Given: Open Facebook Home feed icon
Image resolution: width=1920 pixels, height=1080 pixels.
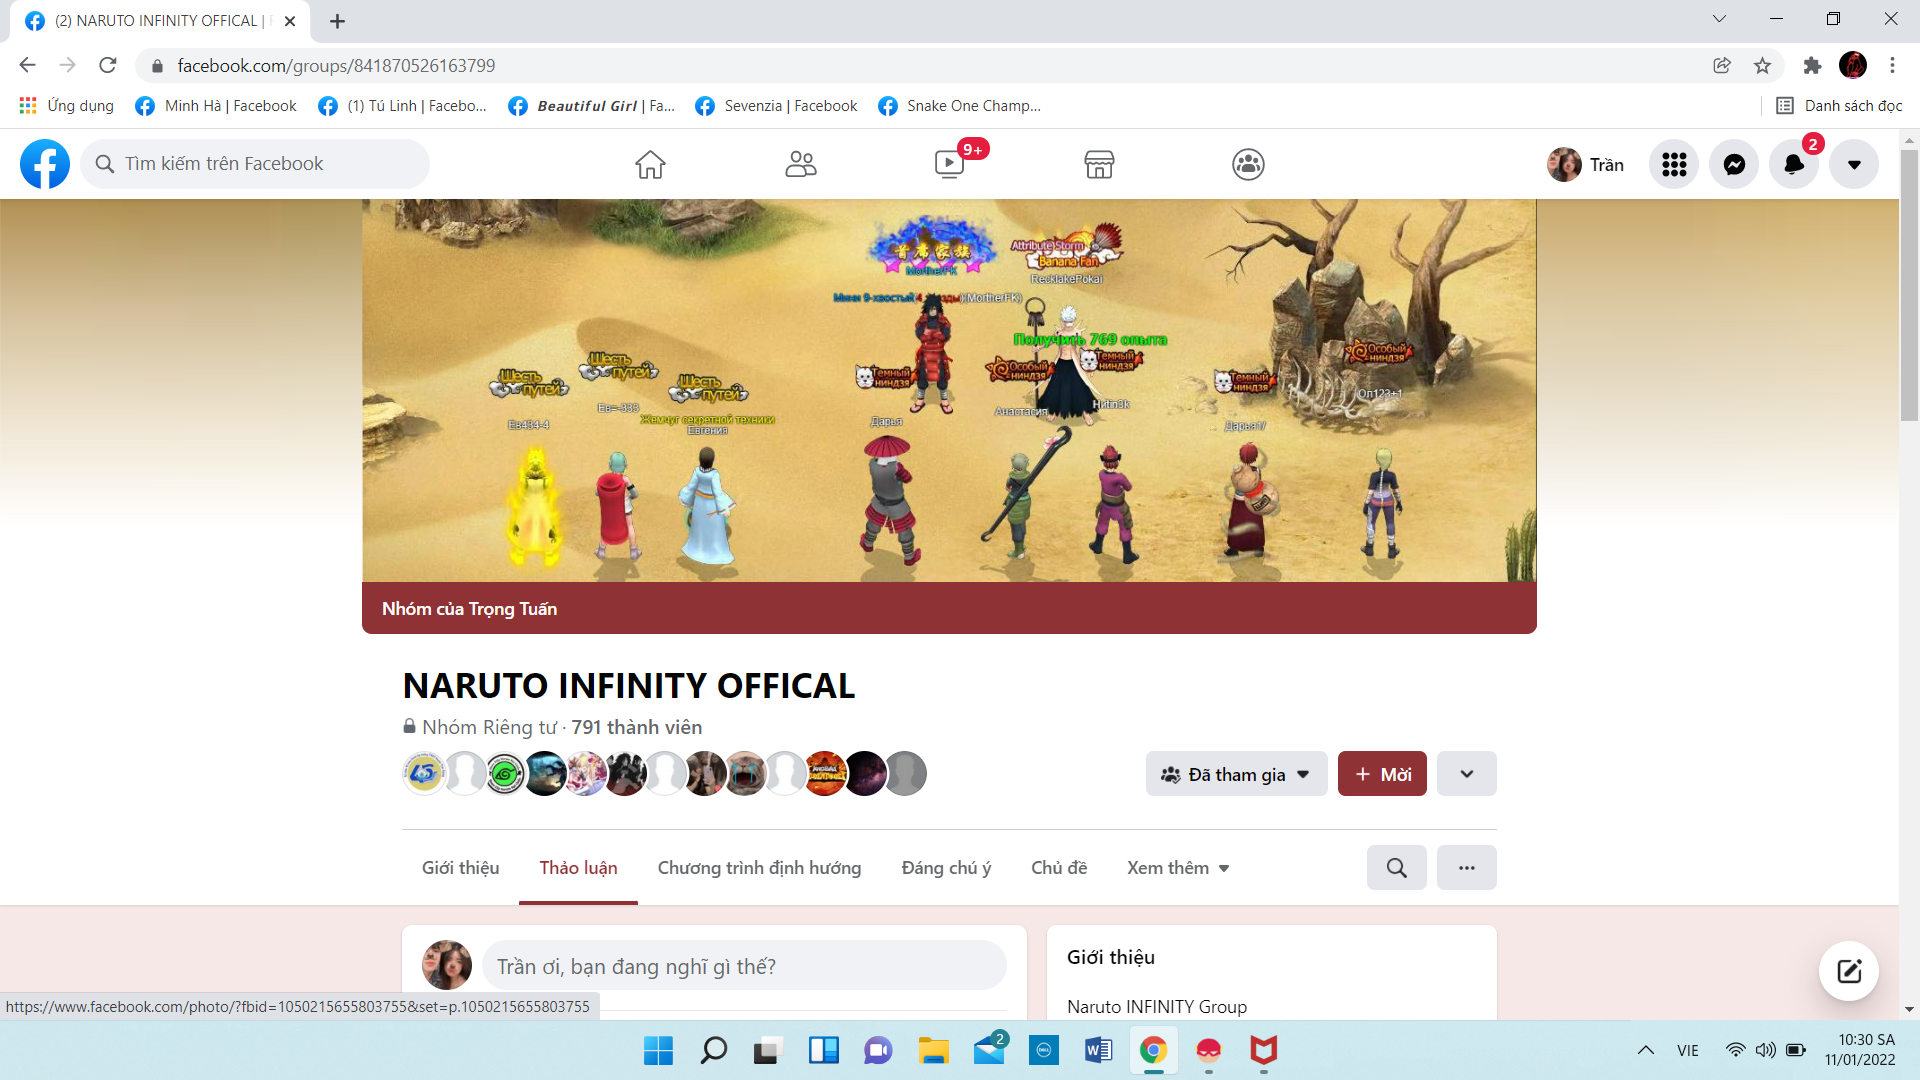Looking at the screenshot, I should (x=650, y=164).
